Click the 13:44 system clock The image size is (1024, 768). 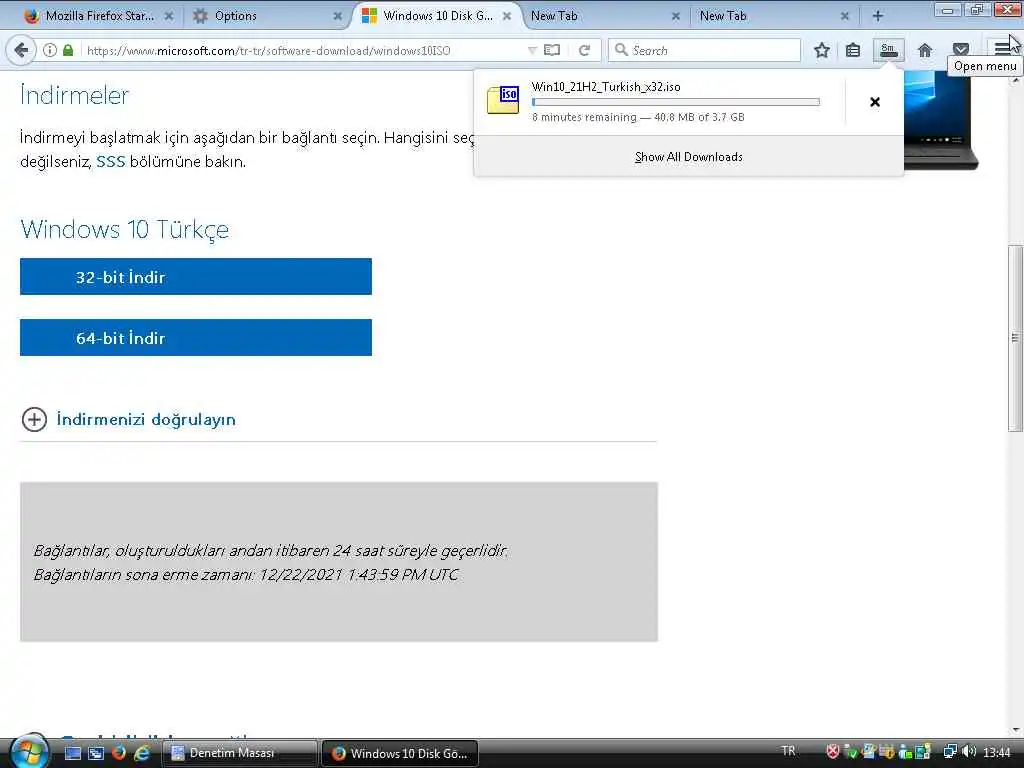point(997,752)
